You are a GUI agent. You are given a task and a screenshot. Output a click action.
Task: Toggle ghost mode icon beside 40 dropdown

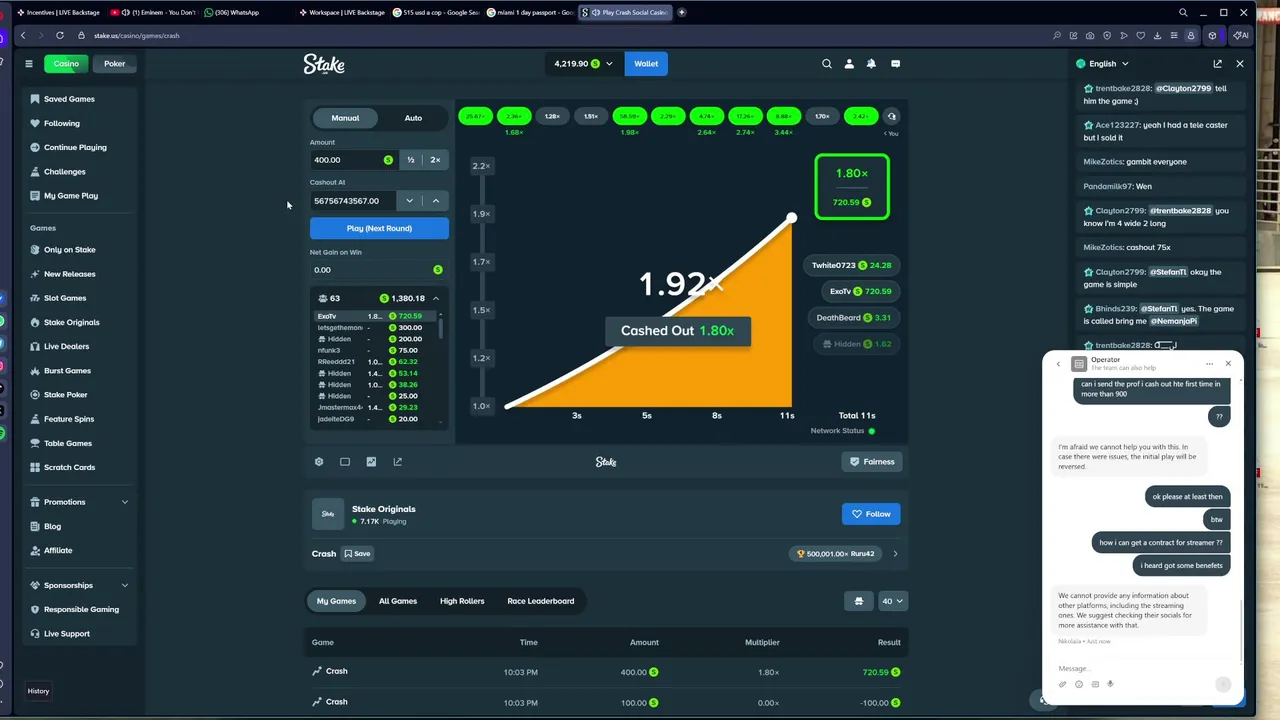click(858, 601)
